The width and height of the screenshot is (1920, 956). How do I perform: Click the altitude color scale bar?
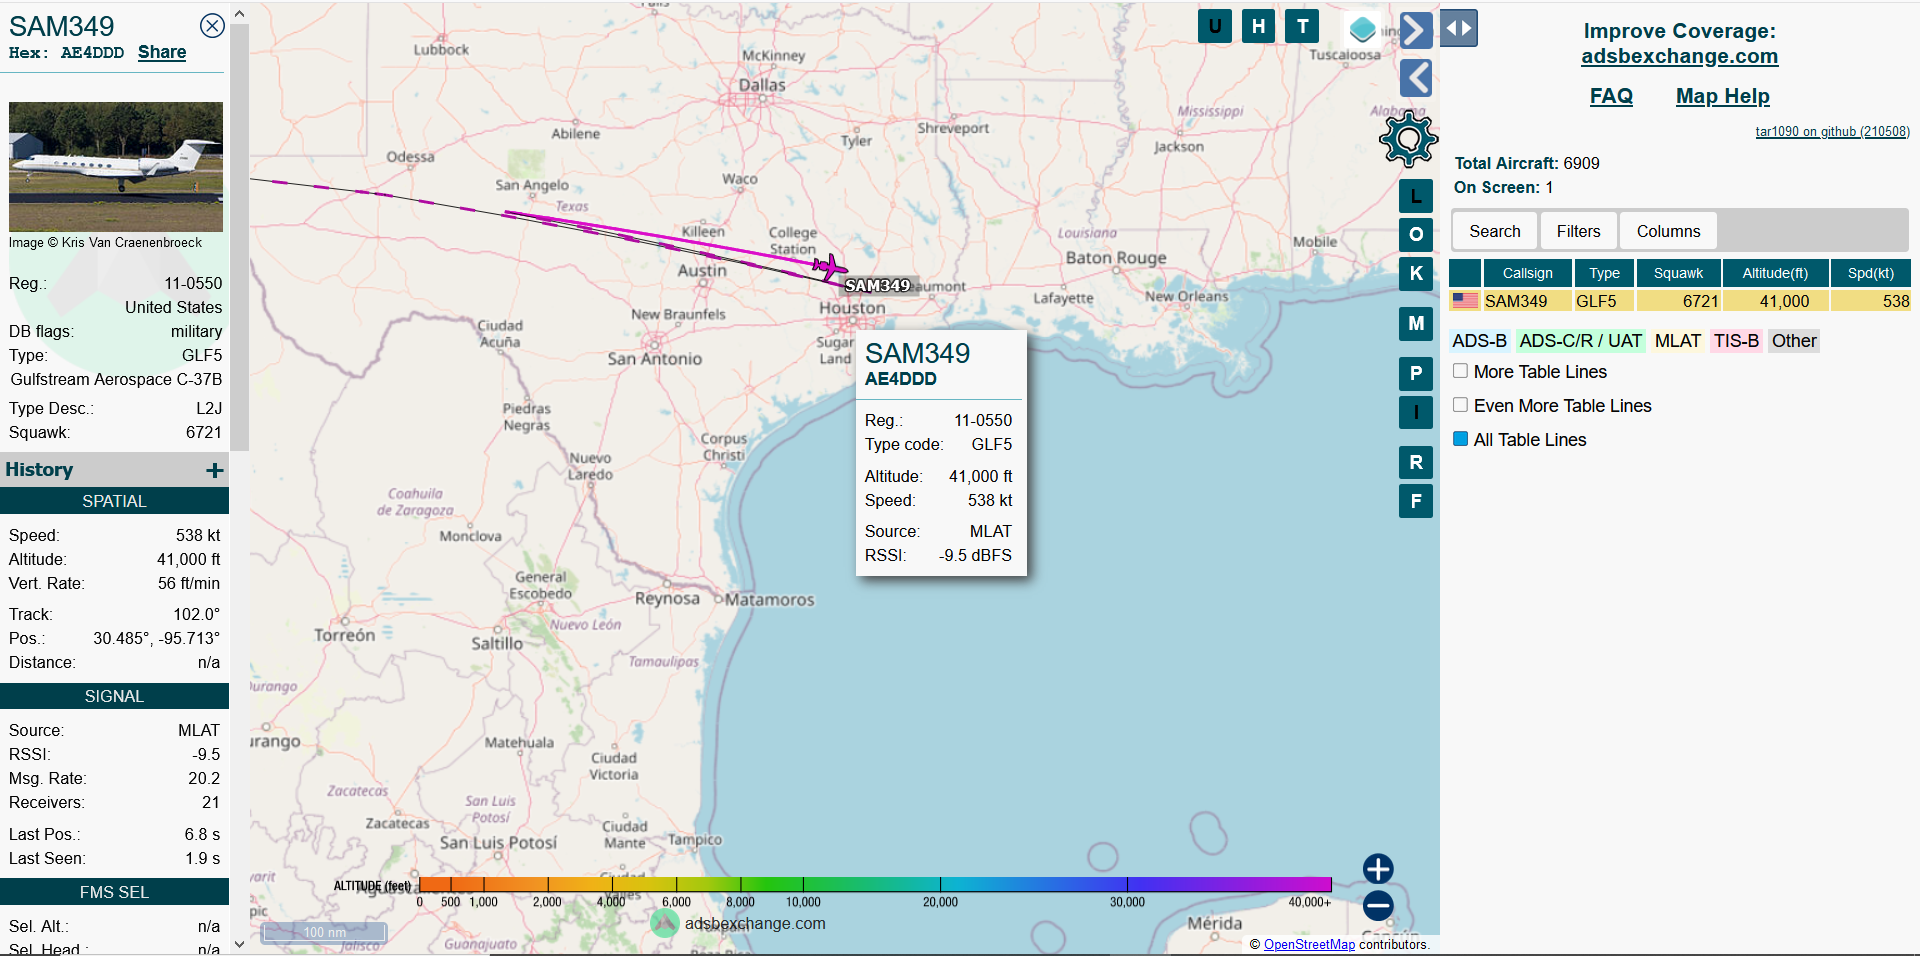875,884
